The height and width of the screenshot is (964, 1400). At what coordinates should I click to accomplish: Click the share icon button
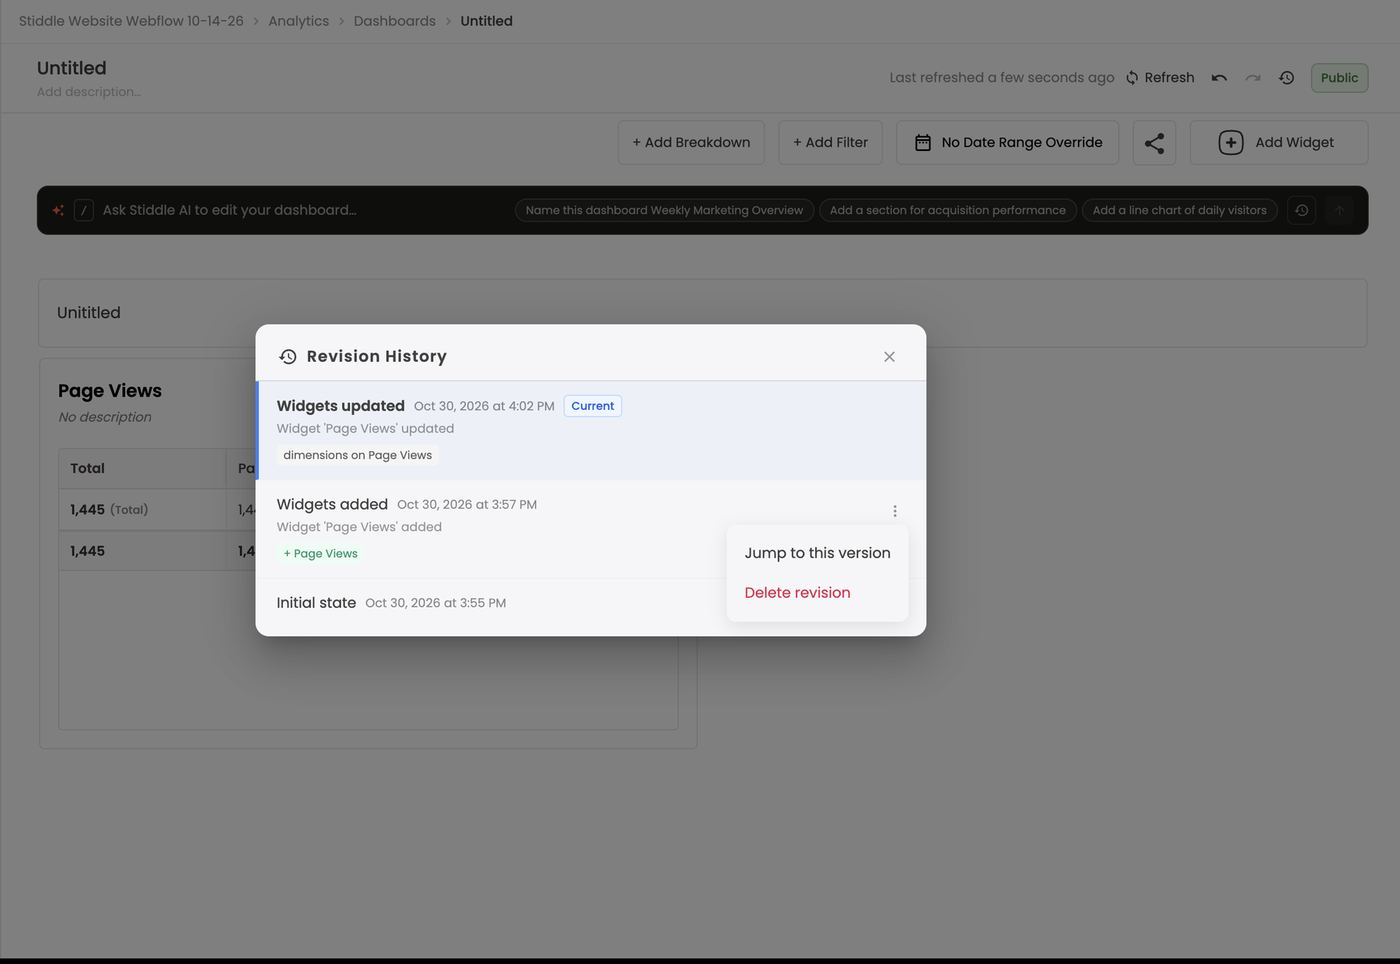coord(1154,143)
